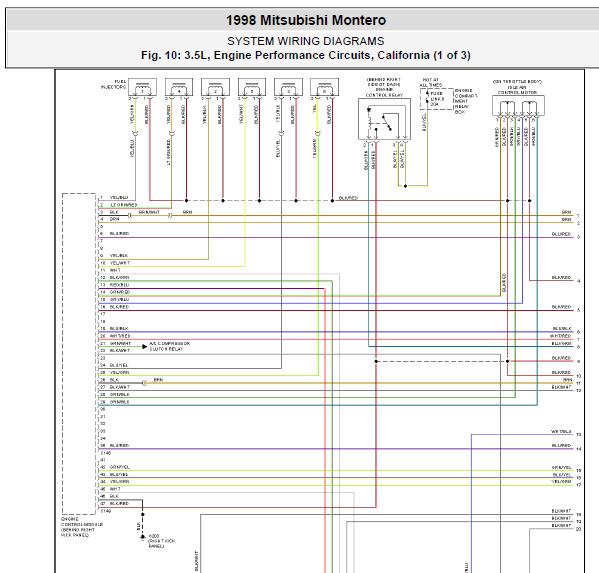Click ECM pin 47 BLK/RED label
Viewport: 599px width, 573px height.
point(119,503)
